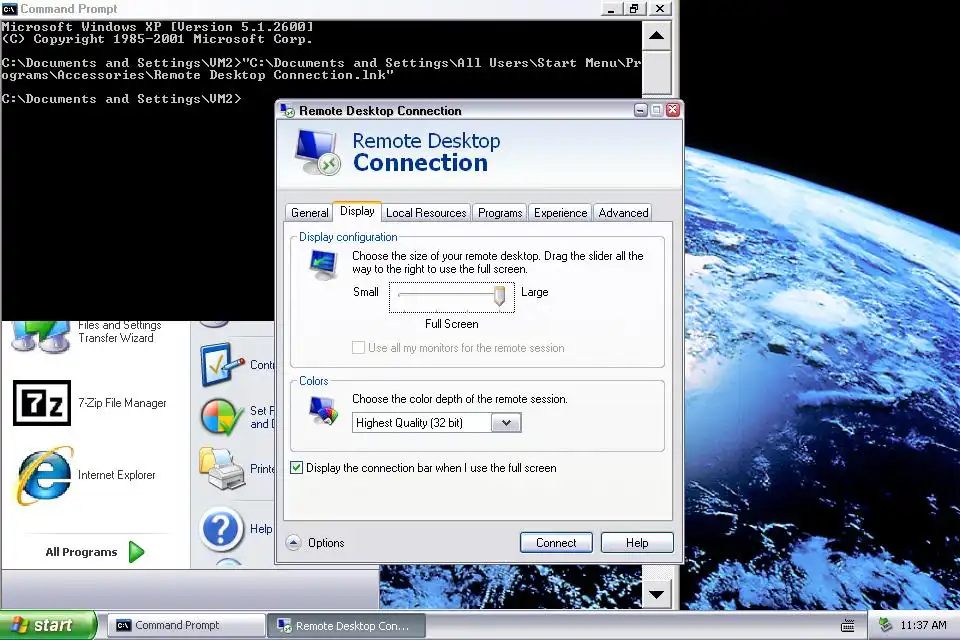
Task: Click the 'Full Screen' size label
Action: coord(452,324)
